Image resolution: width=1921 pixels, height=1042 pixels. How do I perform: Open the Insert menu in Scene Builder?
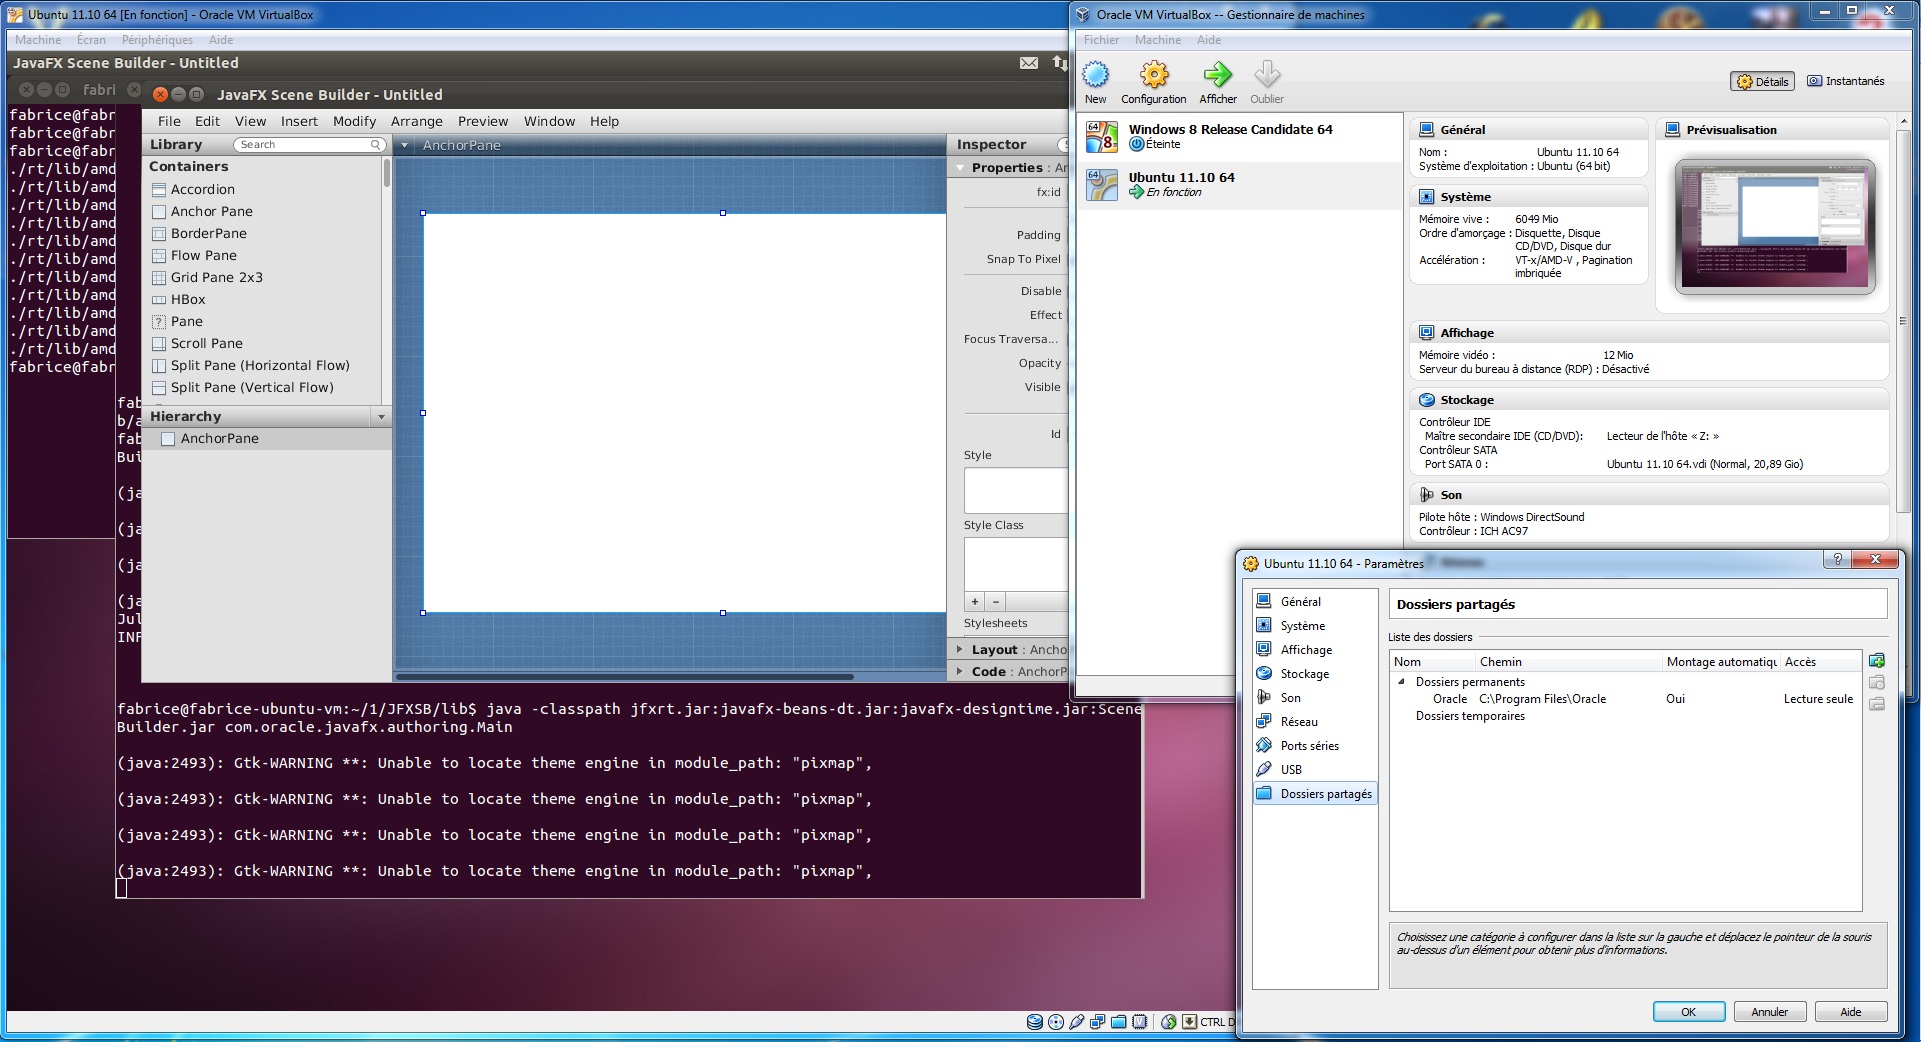coord(299,121)
